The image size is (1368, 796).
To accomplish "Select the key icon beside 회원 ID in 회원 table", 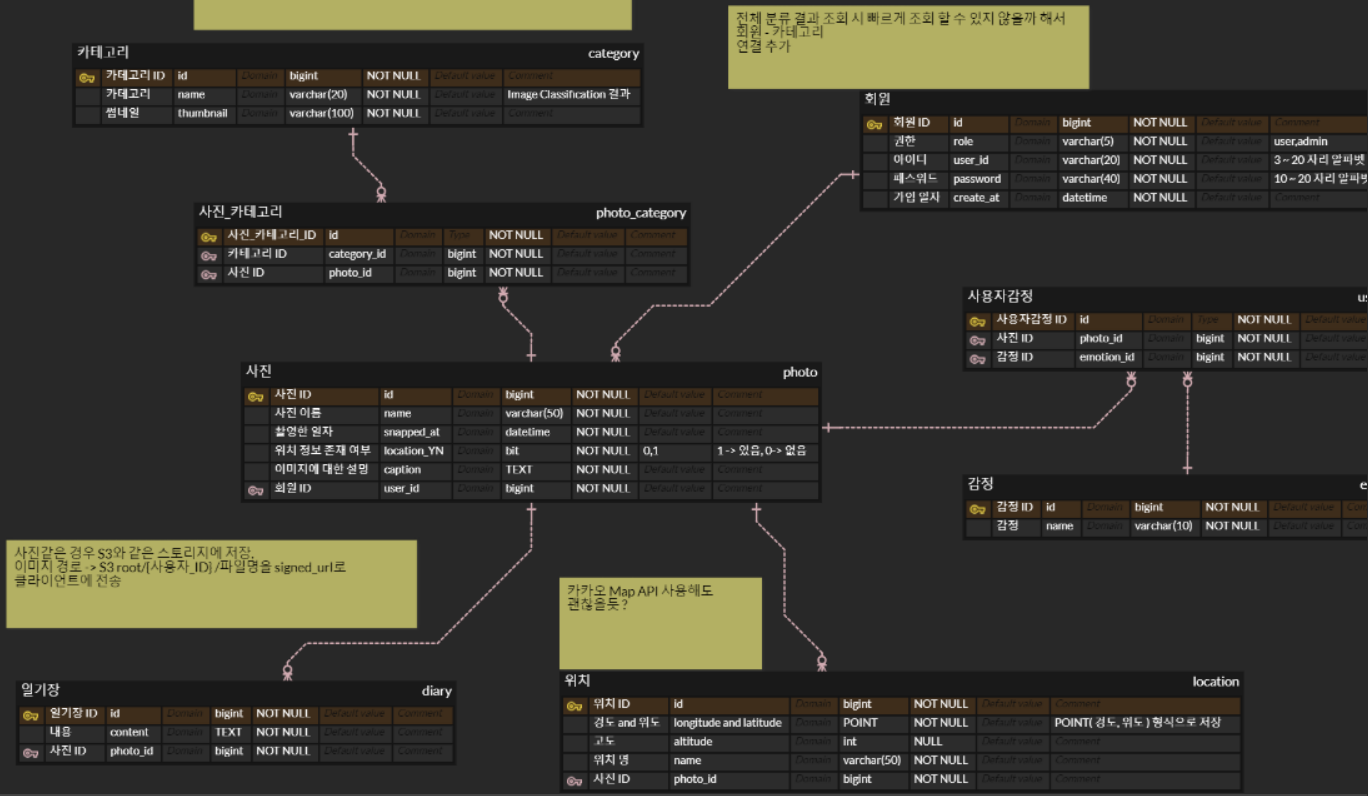I will point(874,122).
